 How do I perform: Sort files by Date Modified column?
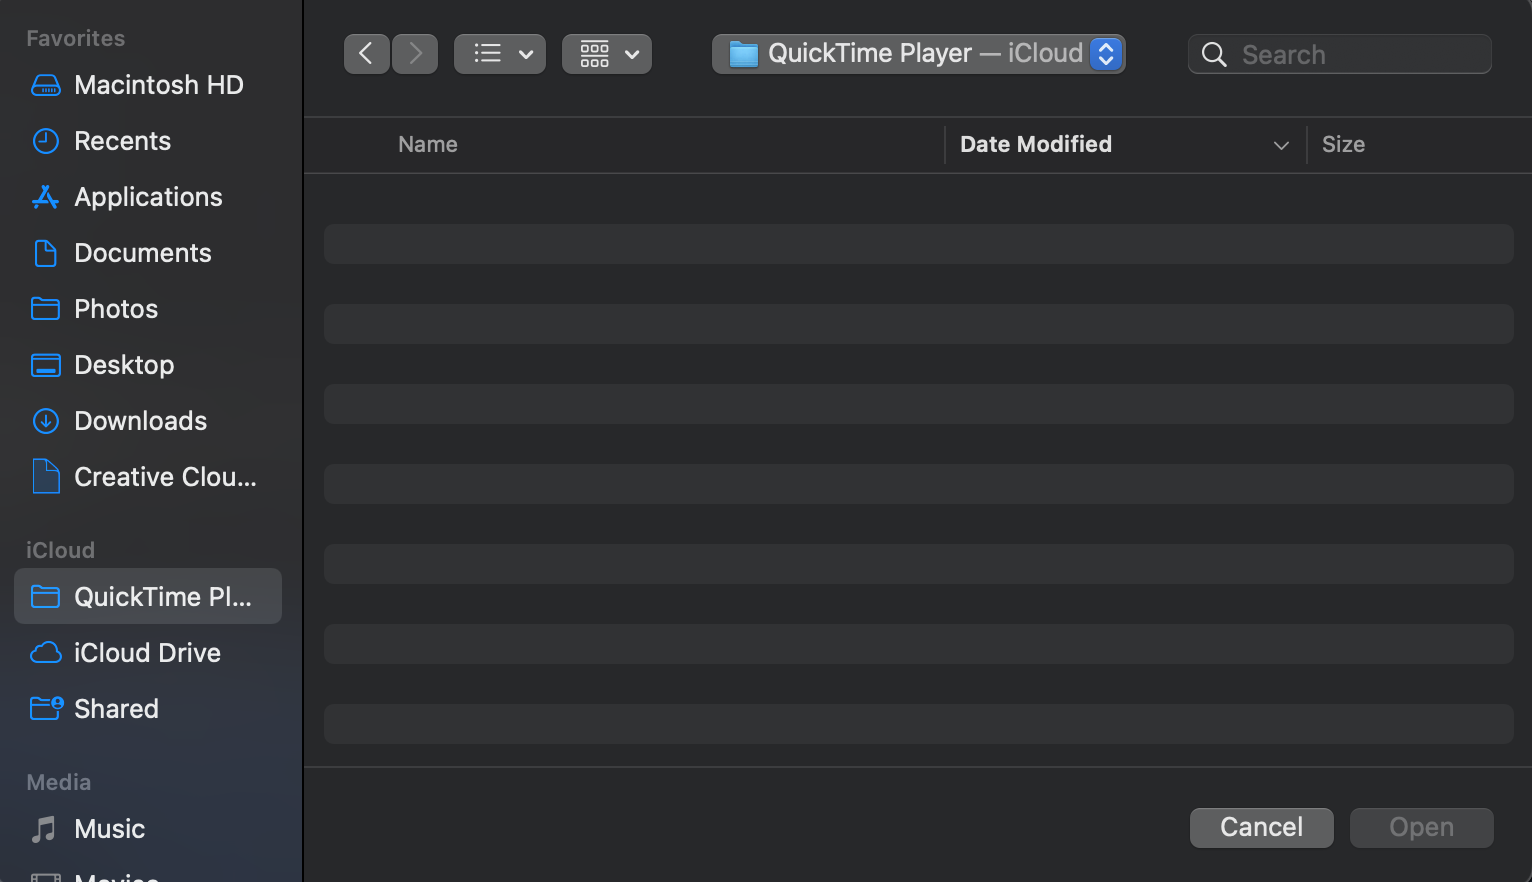pos(1036,144)
